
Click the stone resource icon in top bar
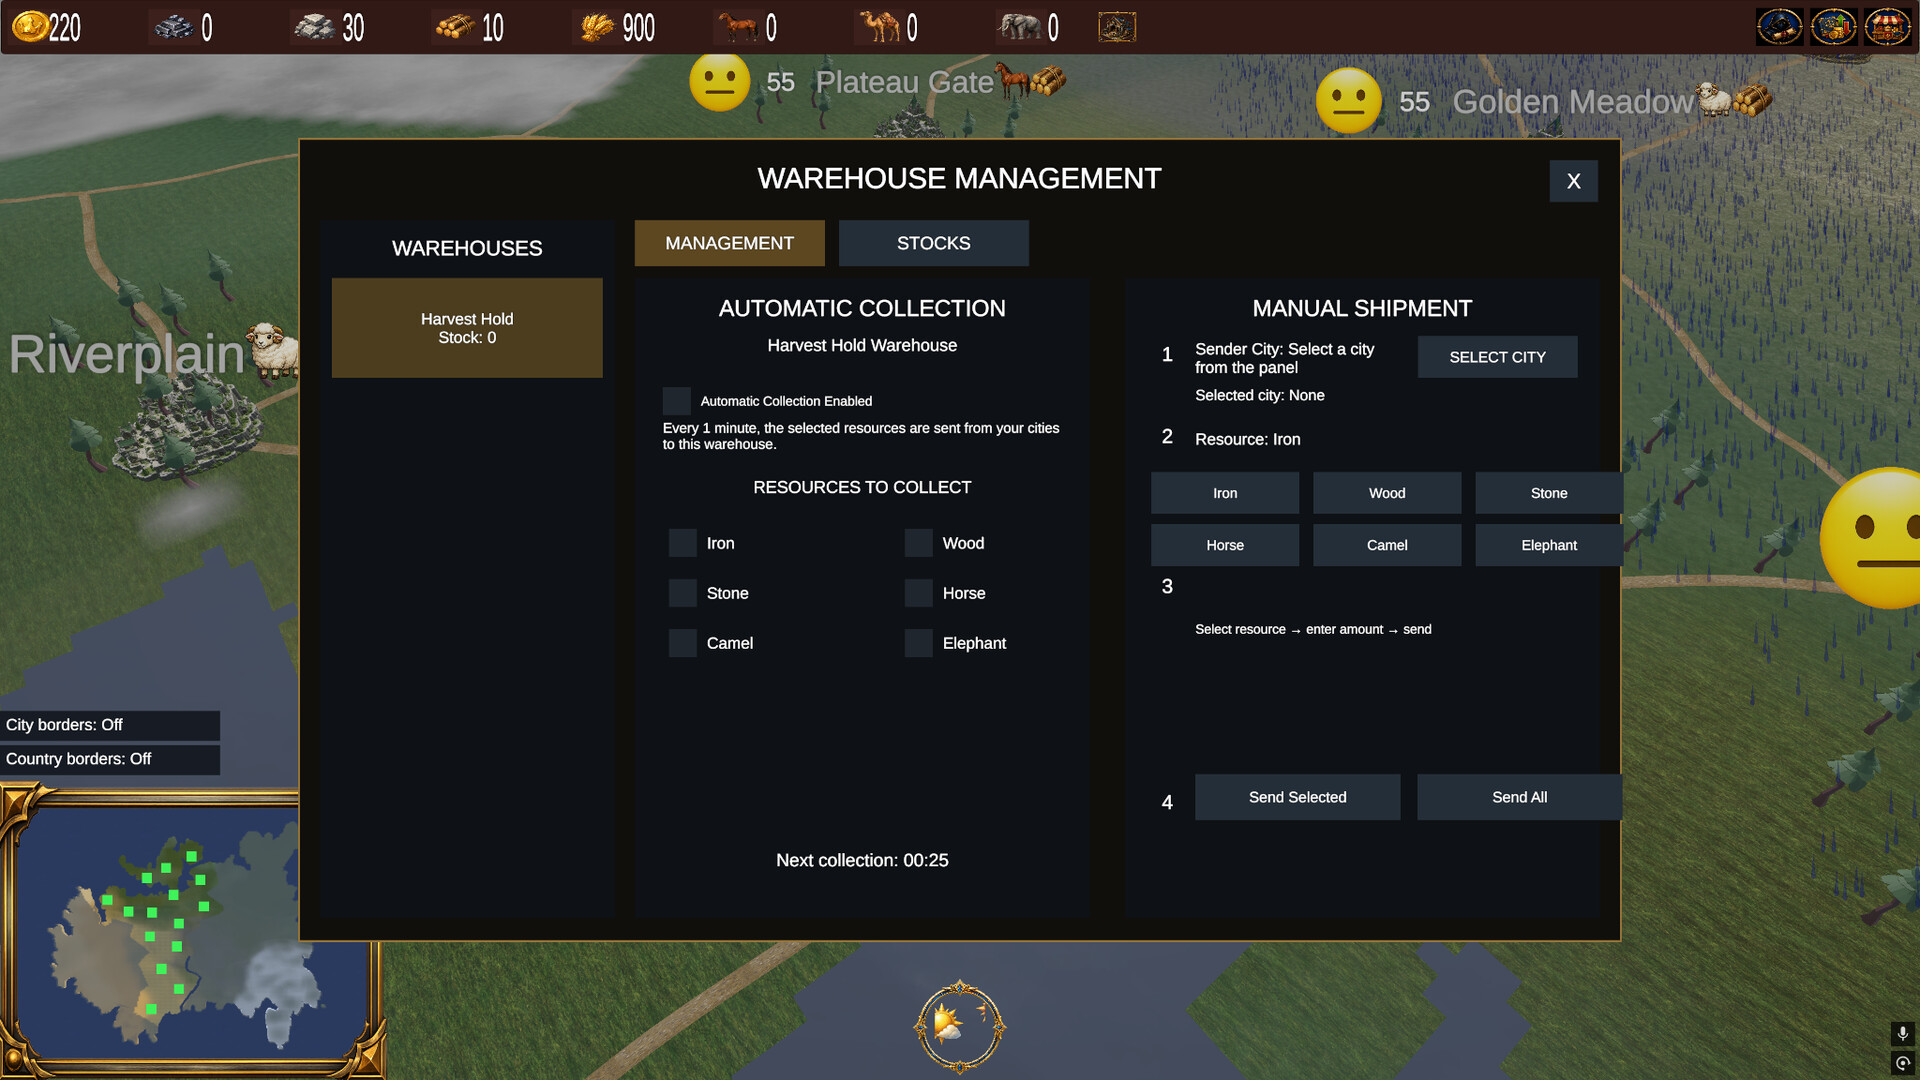pos(314,27)
